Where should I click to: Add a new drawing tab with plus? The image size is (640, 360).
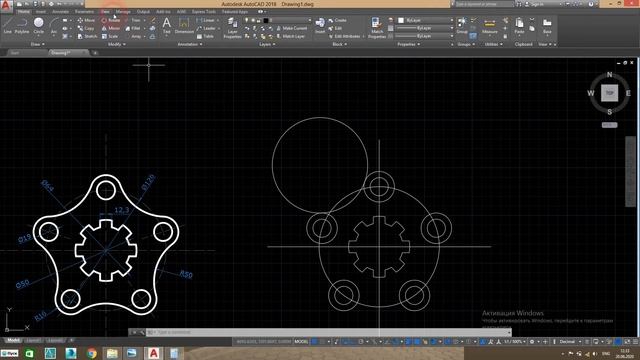[95, 53]
